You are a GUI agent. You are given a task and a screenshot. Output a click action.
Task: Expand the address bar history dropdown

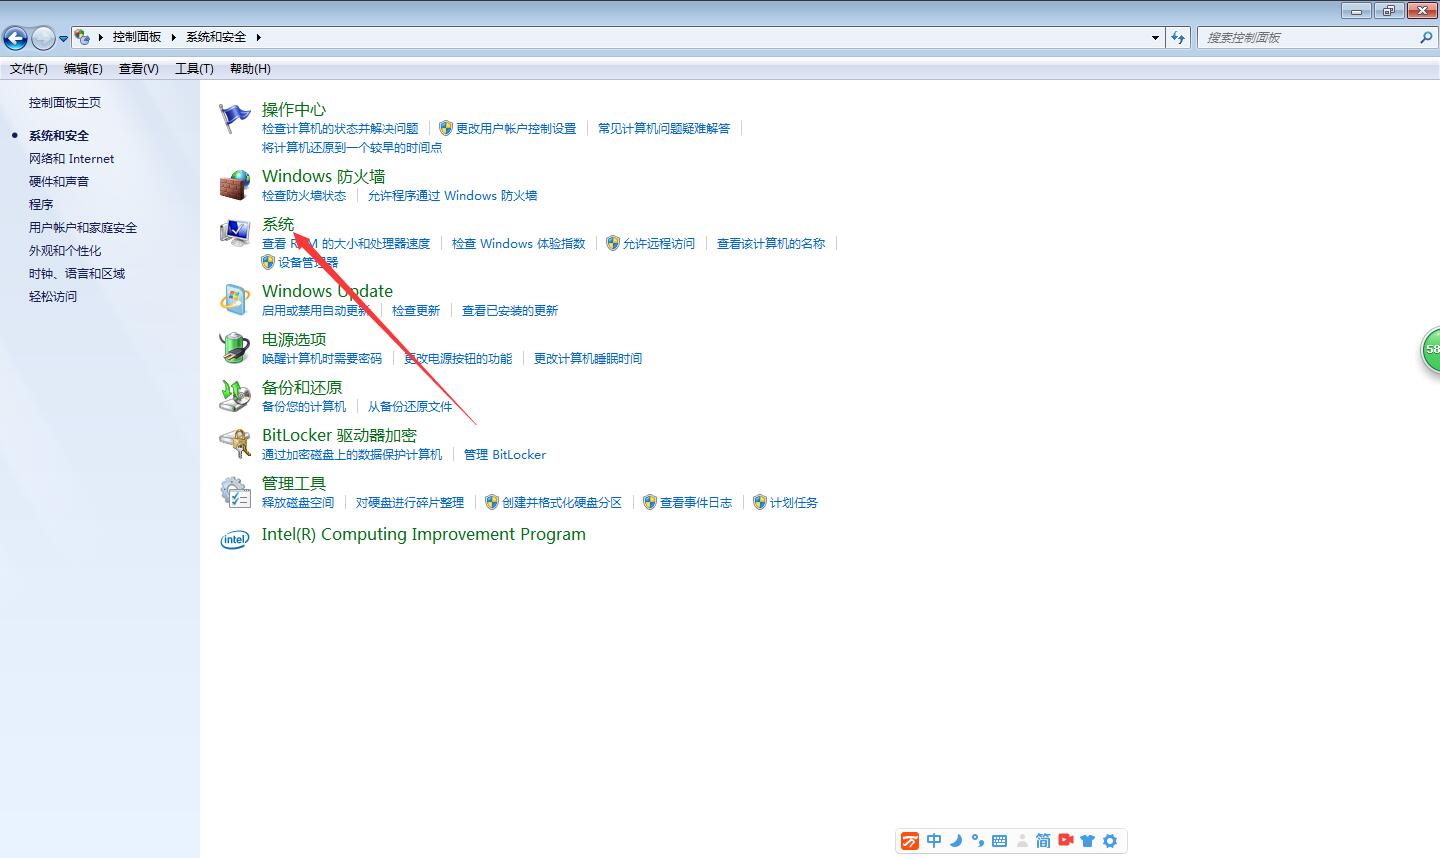1157,37
